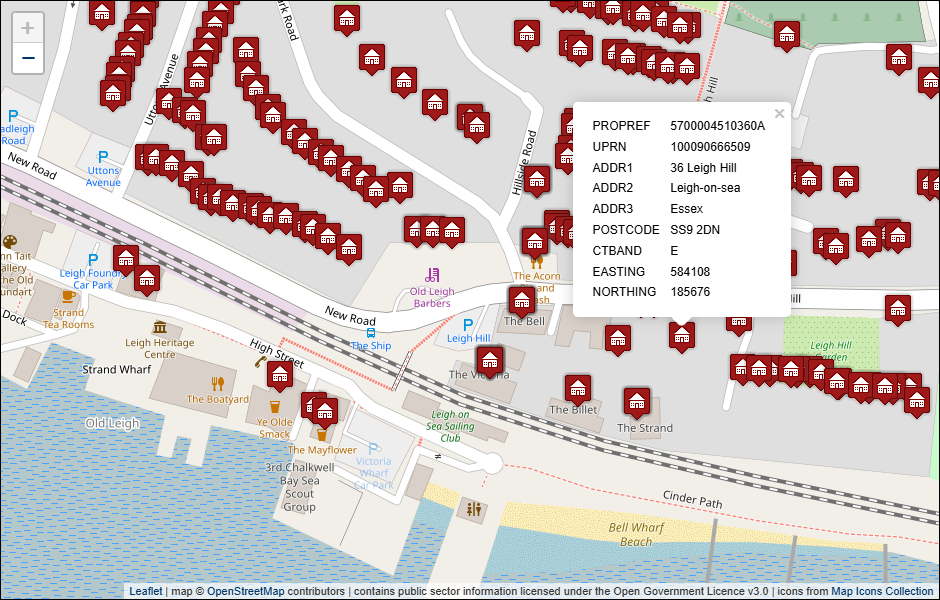Select house marker above Ye Olde Smack
940x600 pixels.
(279, 377)
